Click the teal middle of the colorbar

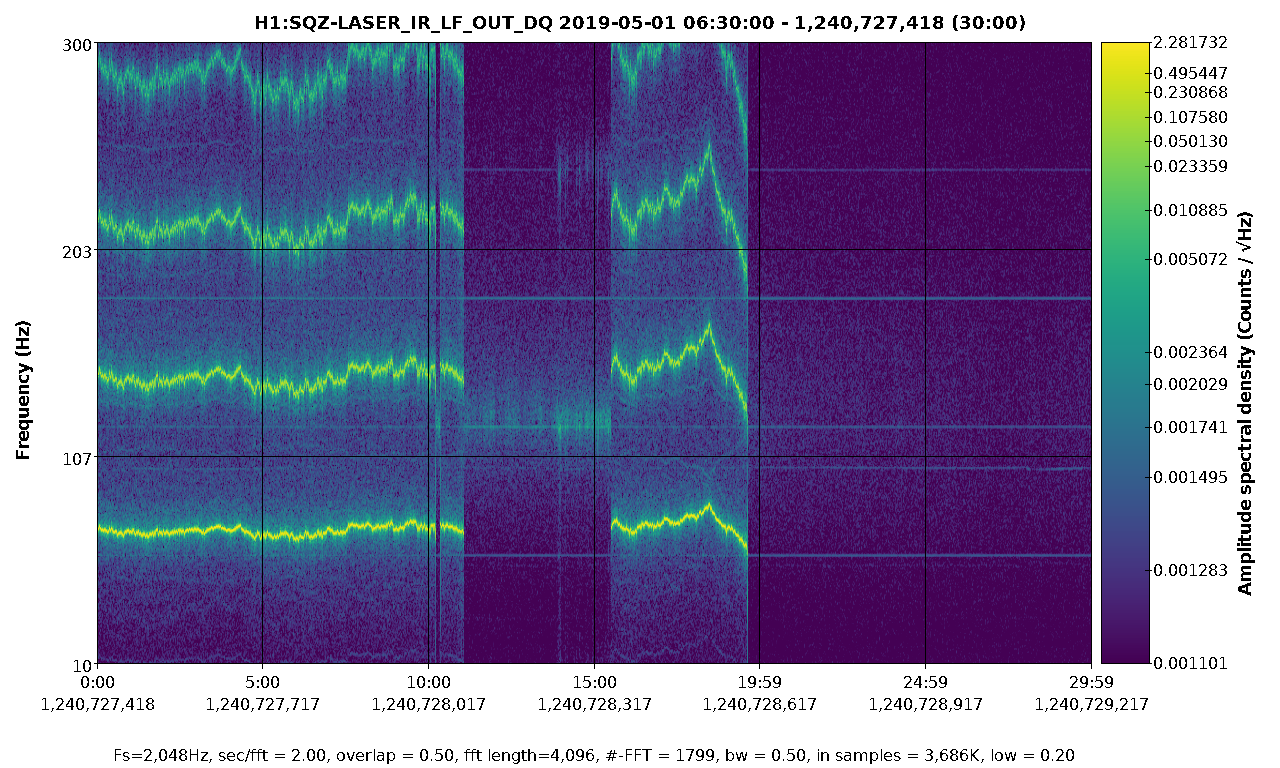coord(1125,353)
